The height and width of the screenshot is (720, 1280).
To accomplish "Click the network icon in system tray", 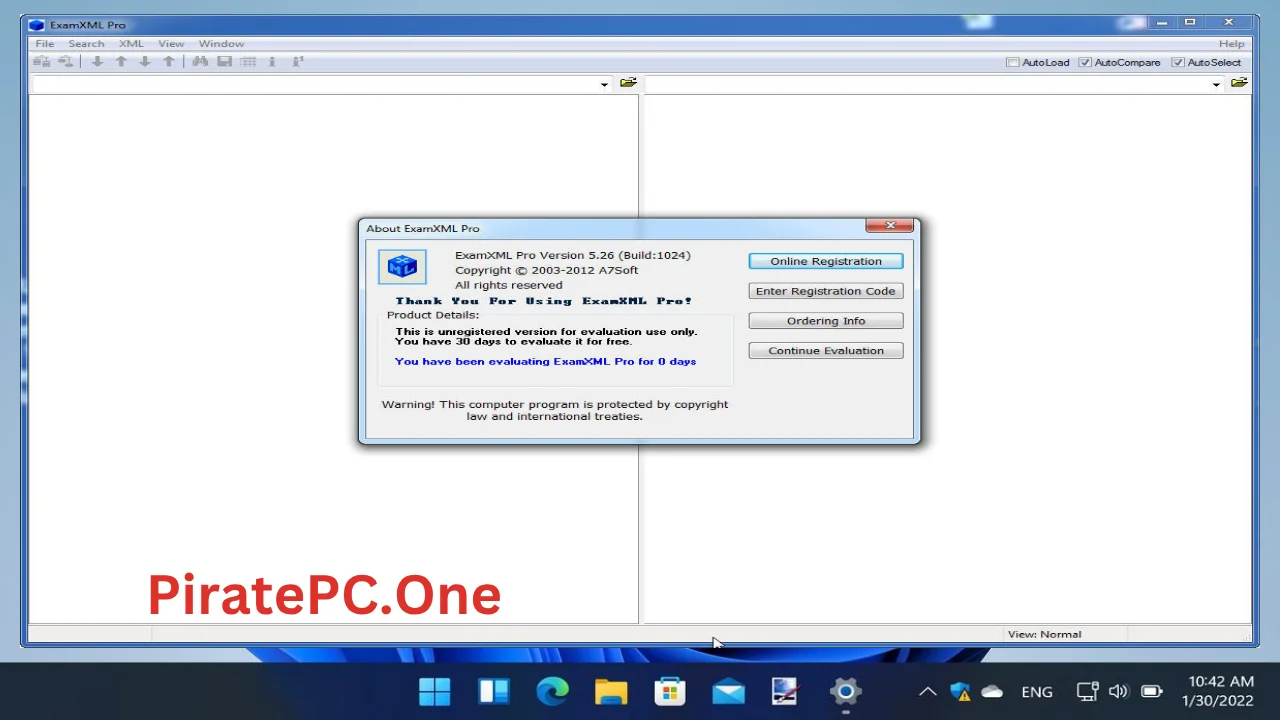I will [1088, 691].
